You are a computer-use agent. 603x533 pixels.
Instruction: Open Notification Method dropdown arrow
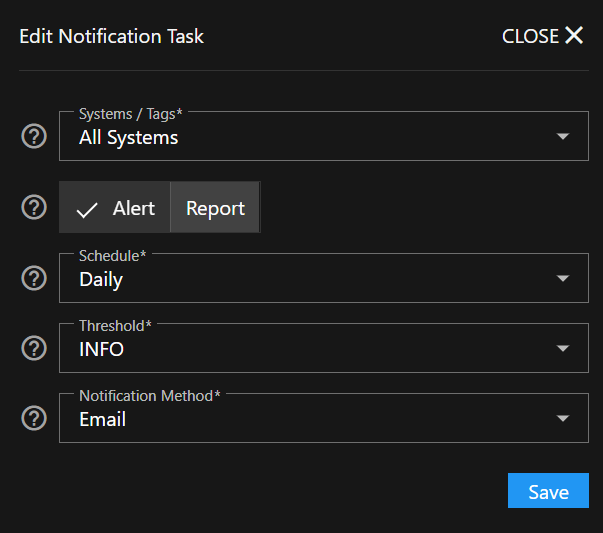point(563,418)
